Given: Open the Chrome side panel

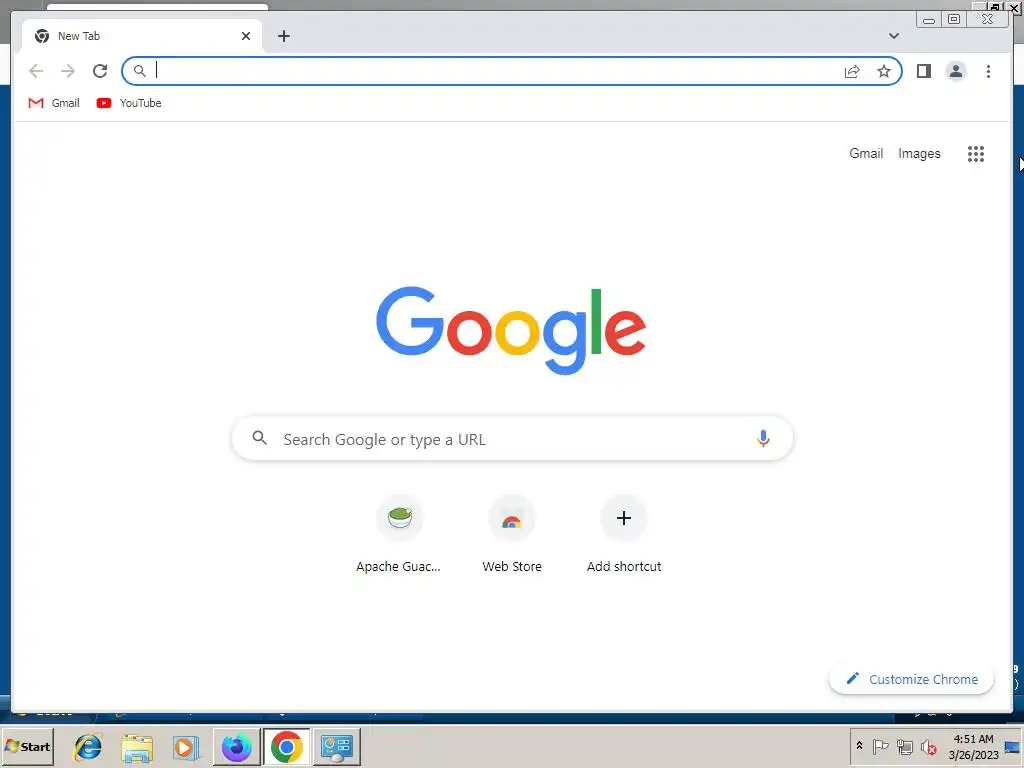Looking at the screenshot, I should [x=923, y=71].
